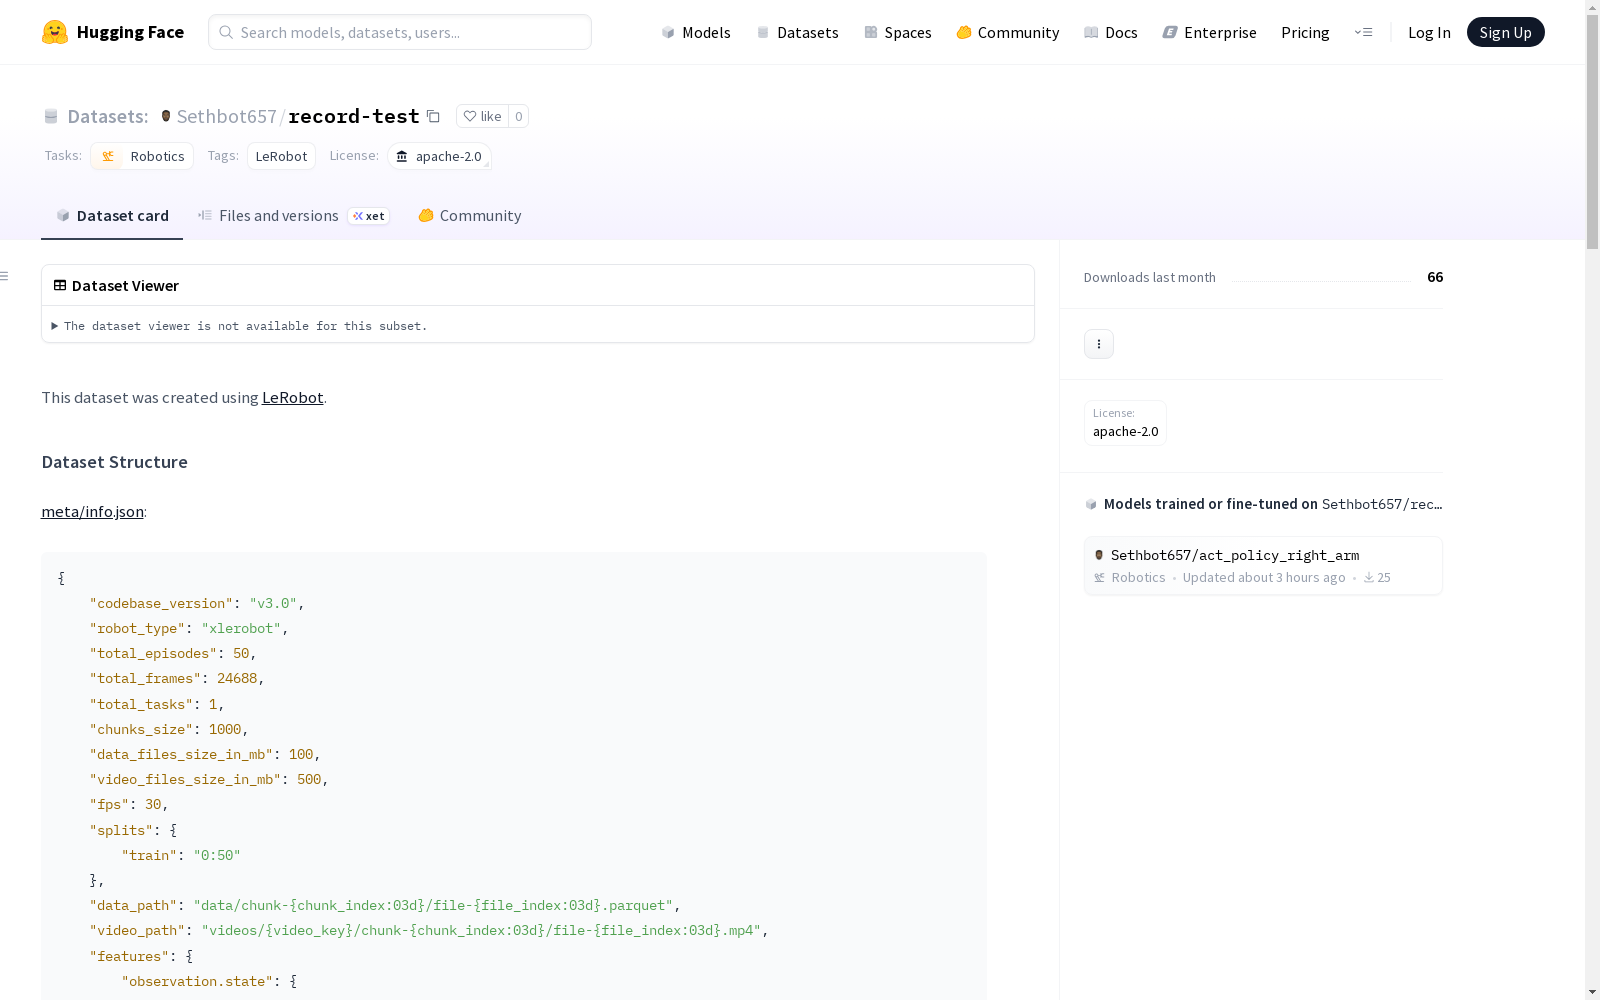Click the "fps" value 30
The image size is (1600, 1000).
[153, 804]
